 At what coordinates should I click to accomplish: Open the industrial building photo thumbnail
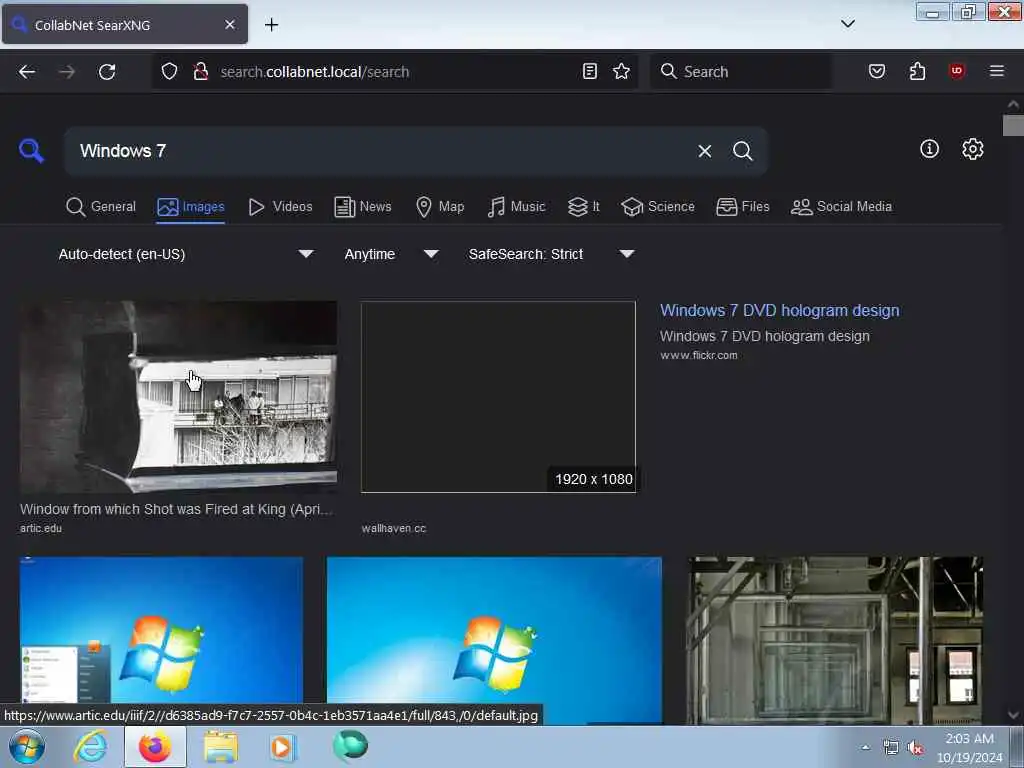835,640
